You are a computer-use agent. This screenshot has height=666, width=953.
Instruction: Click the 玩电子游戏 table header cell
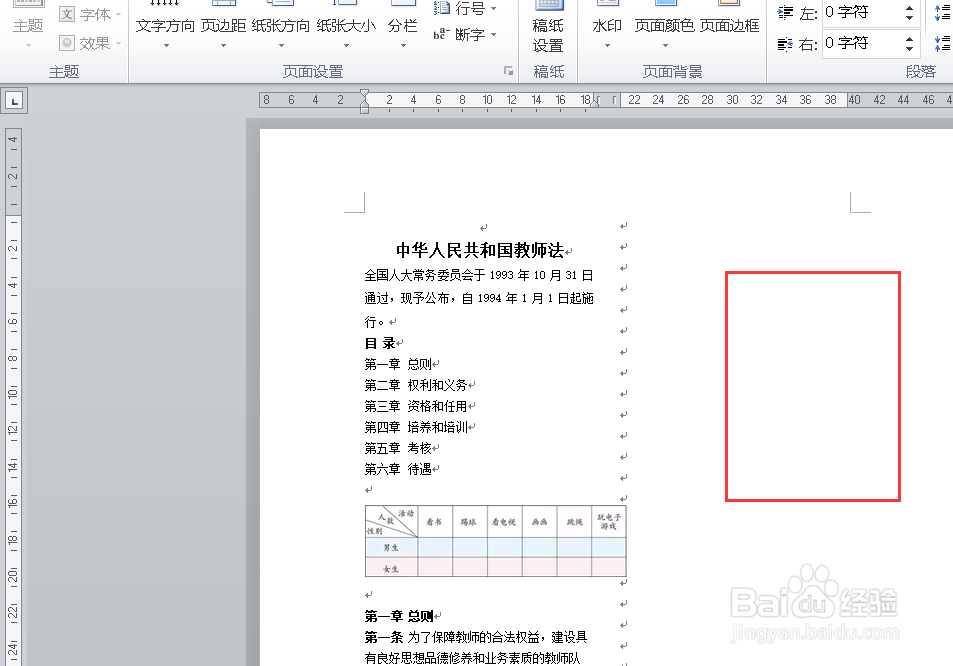[x=609, y=521]
